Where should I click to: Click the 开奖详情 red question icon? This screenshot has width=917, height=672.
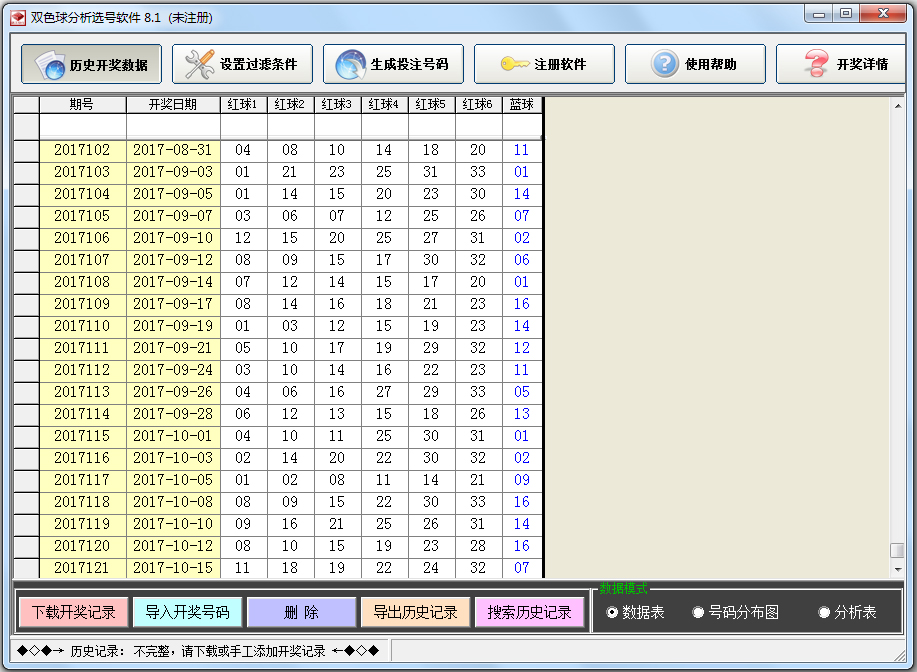point(817,65)
